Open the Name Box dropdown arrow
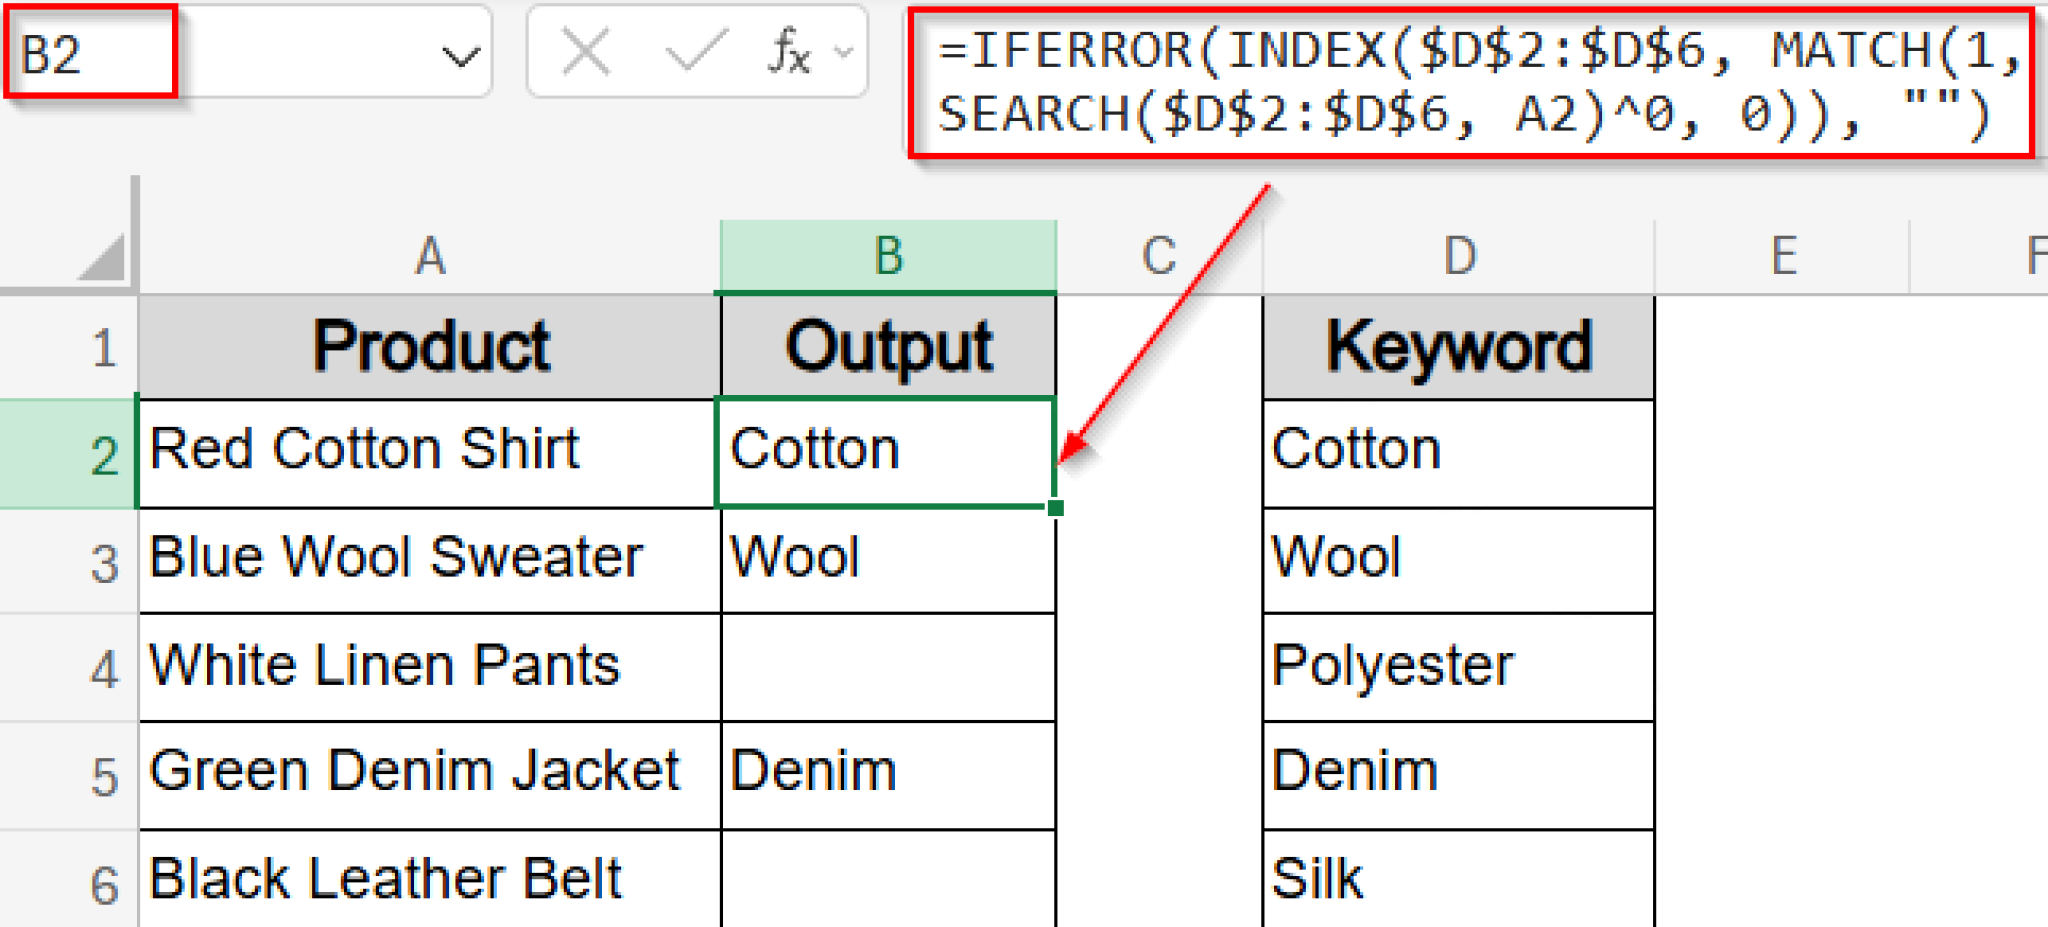The width and height of the screenshot is (2048, 927). (x=460, y=54)
